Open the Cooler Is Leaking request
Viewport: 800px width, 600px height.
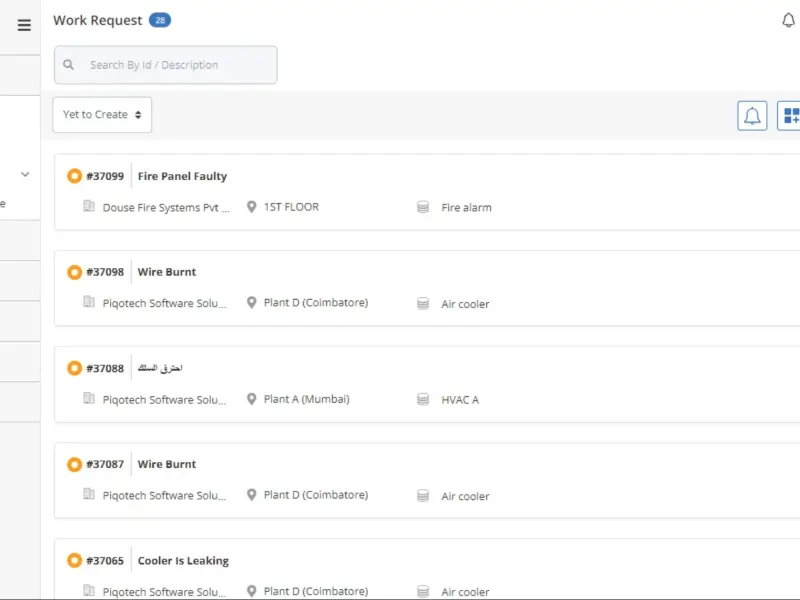pyautogui.click(x=183, y=561)
